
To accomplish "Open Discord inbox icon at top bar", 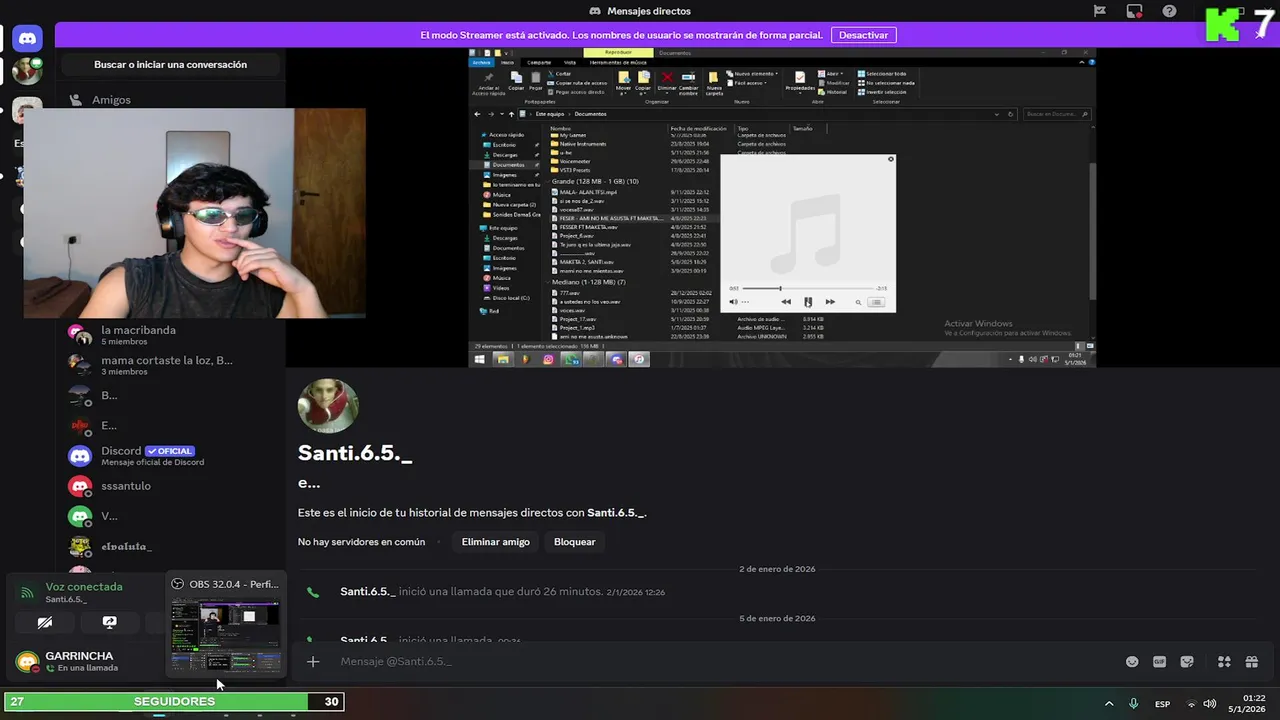I will click(x=1134, y=11).
